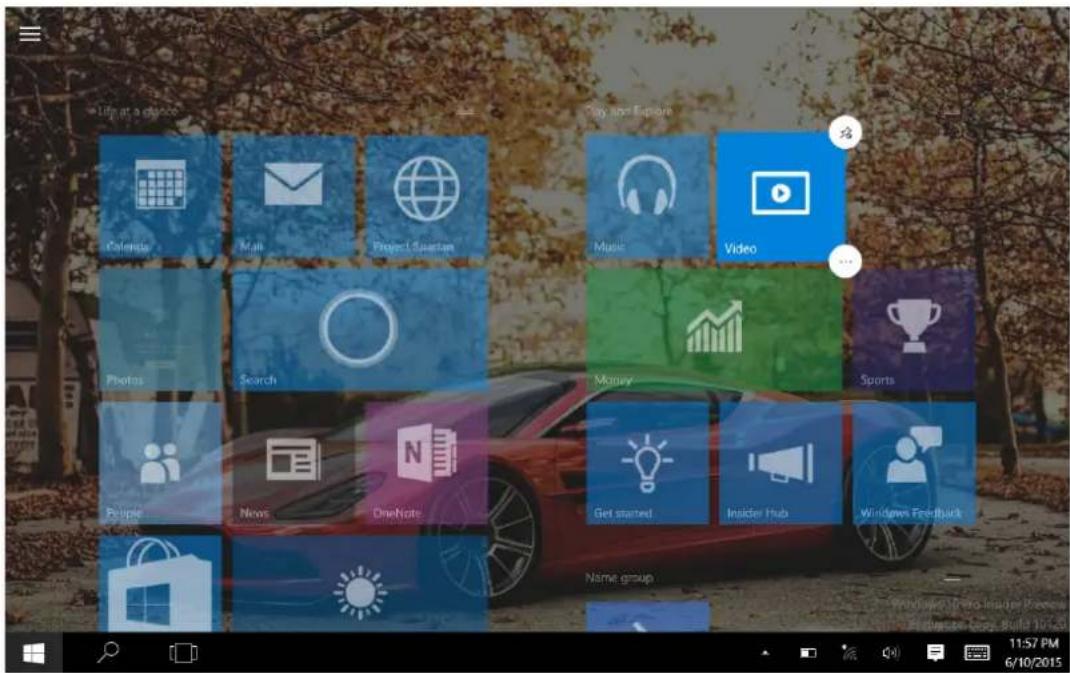
Task: Open the Windows Feedback tile
Action: point(914,463)
